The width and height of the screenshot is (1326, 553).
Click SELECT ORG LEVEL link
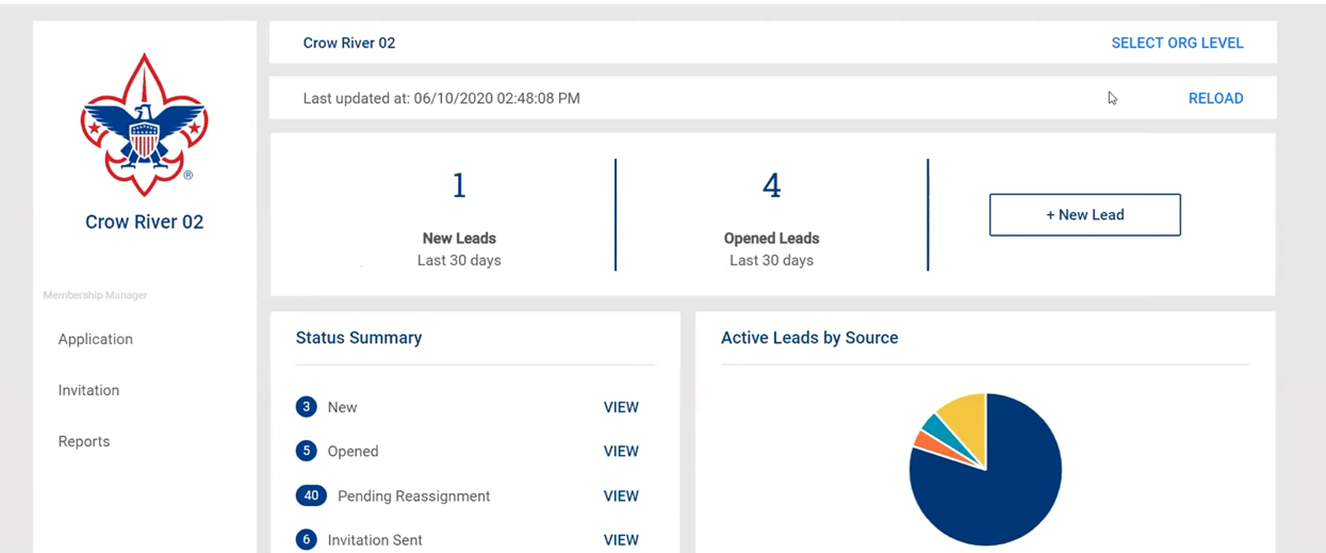point(1177,43)
